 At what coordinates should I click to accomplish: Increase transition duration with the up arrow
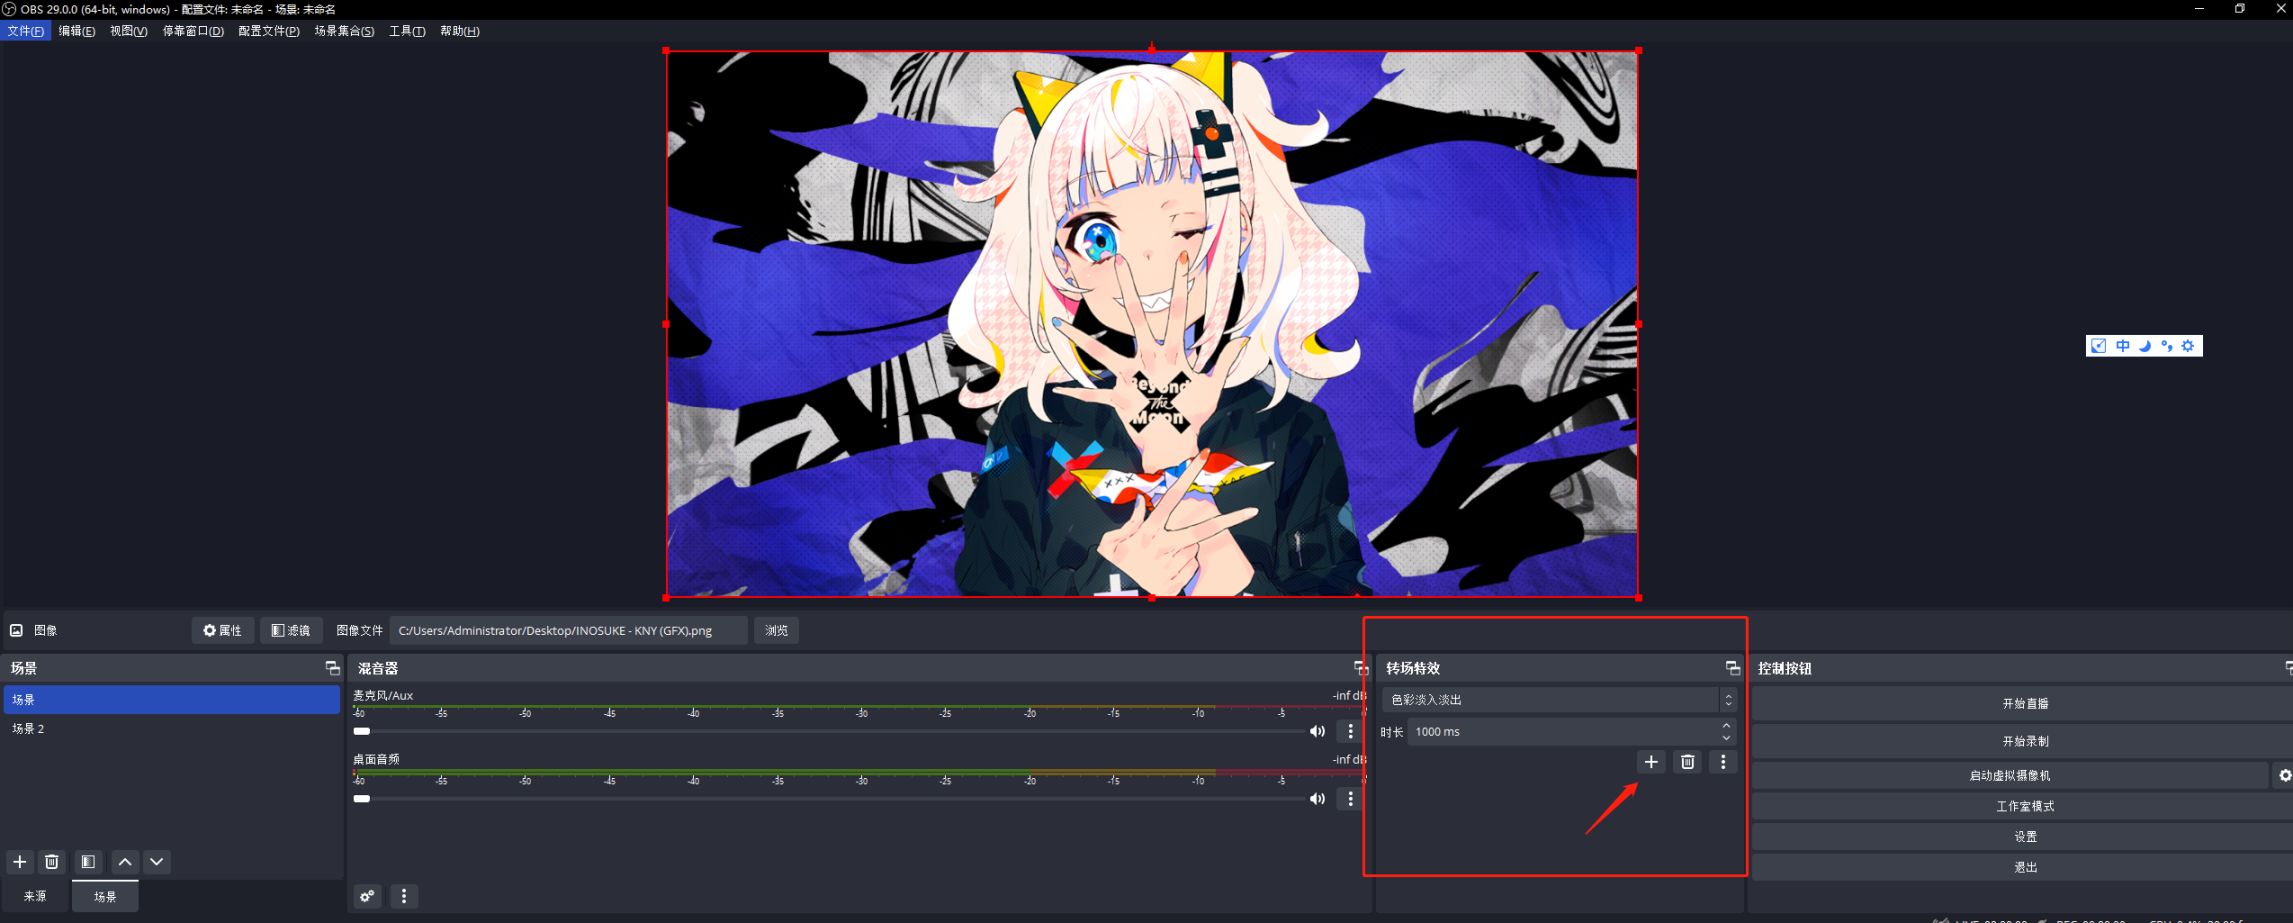(x=1726, y=726)
